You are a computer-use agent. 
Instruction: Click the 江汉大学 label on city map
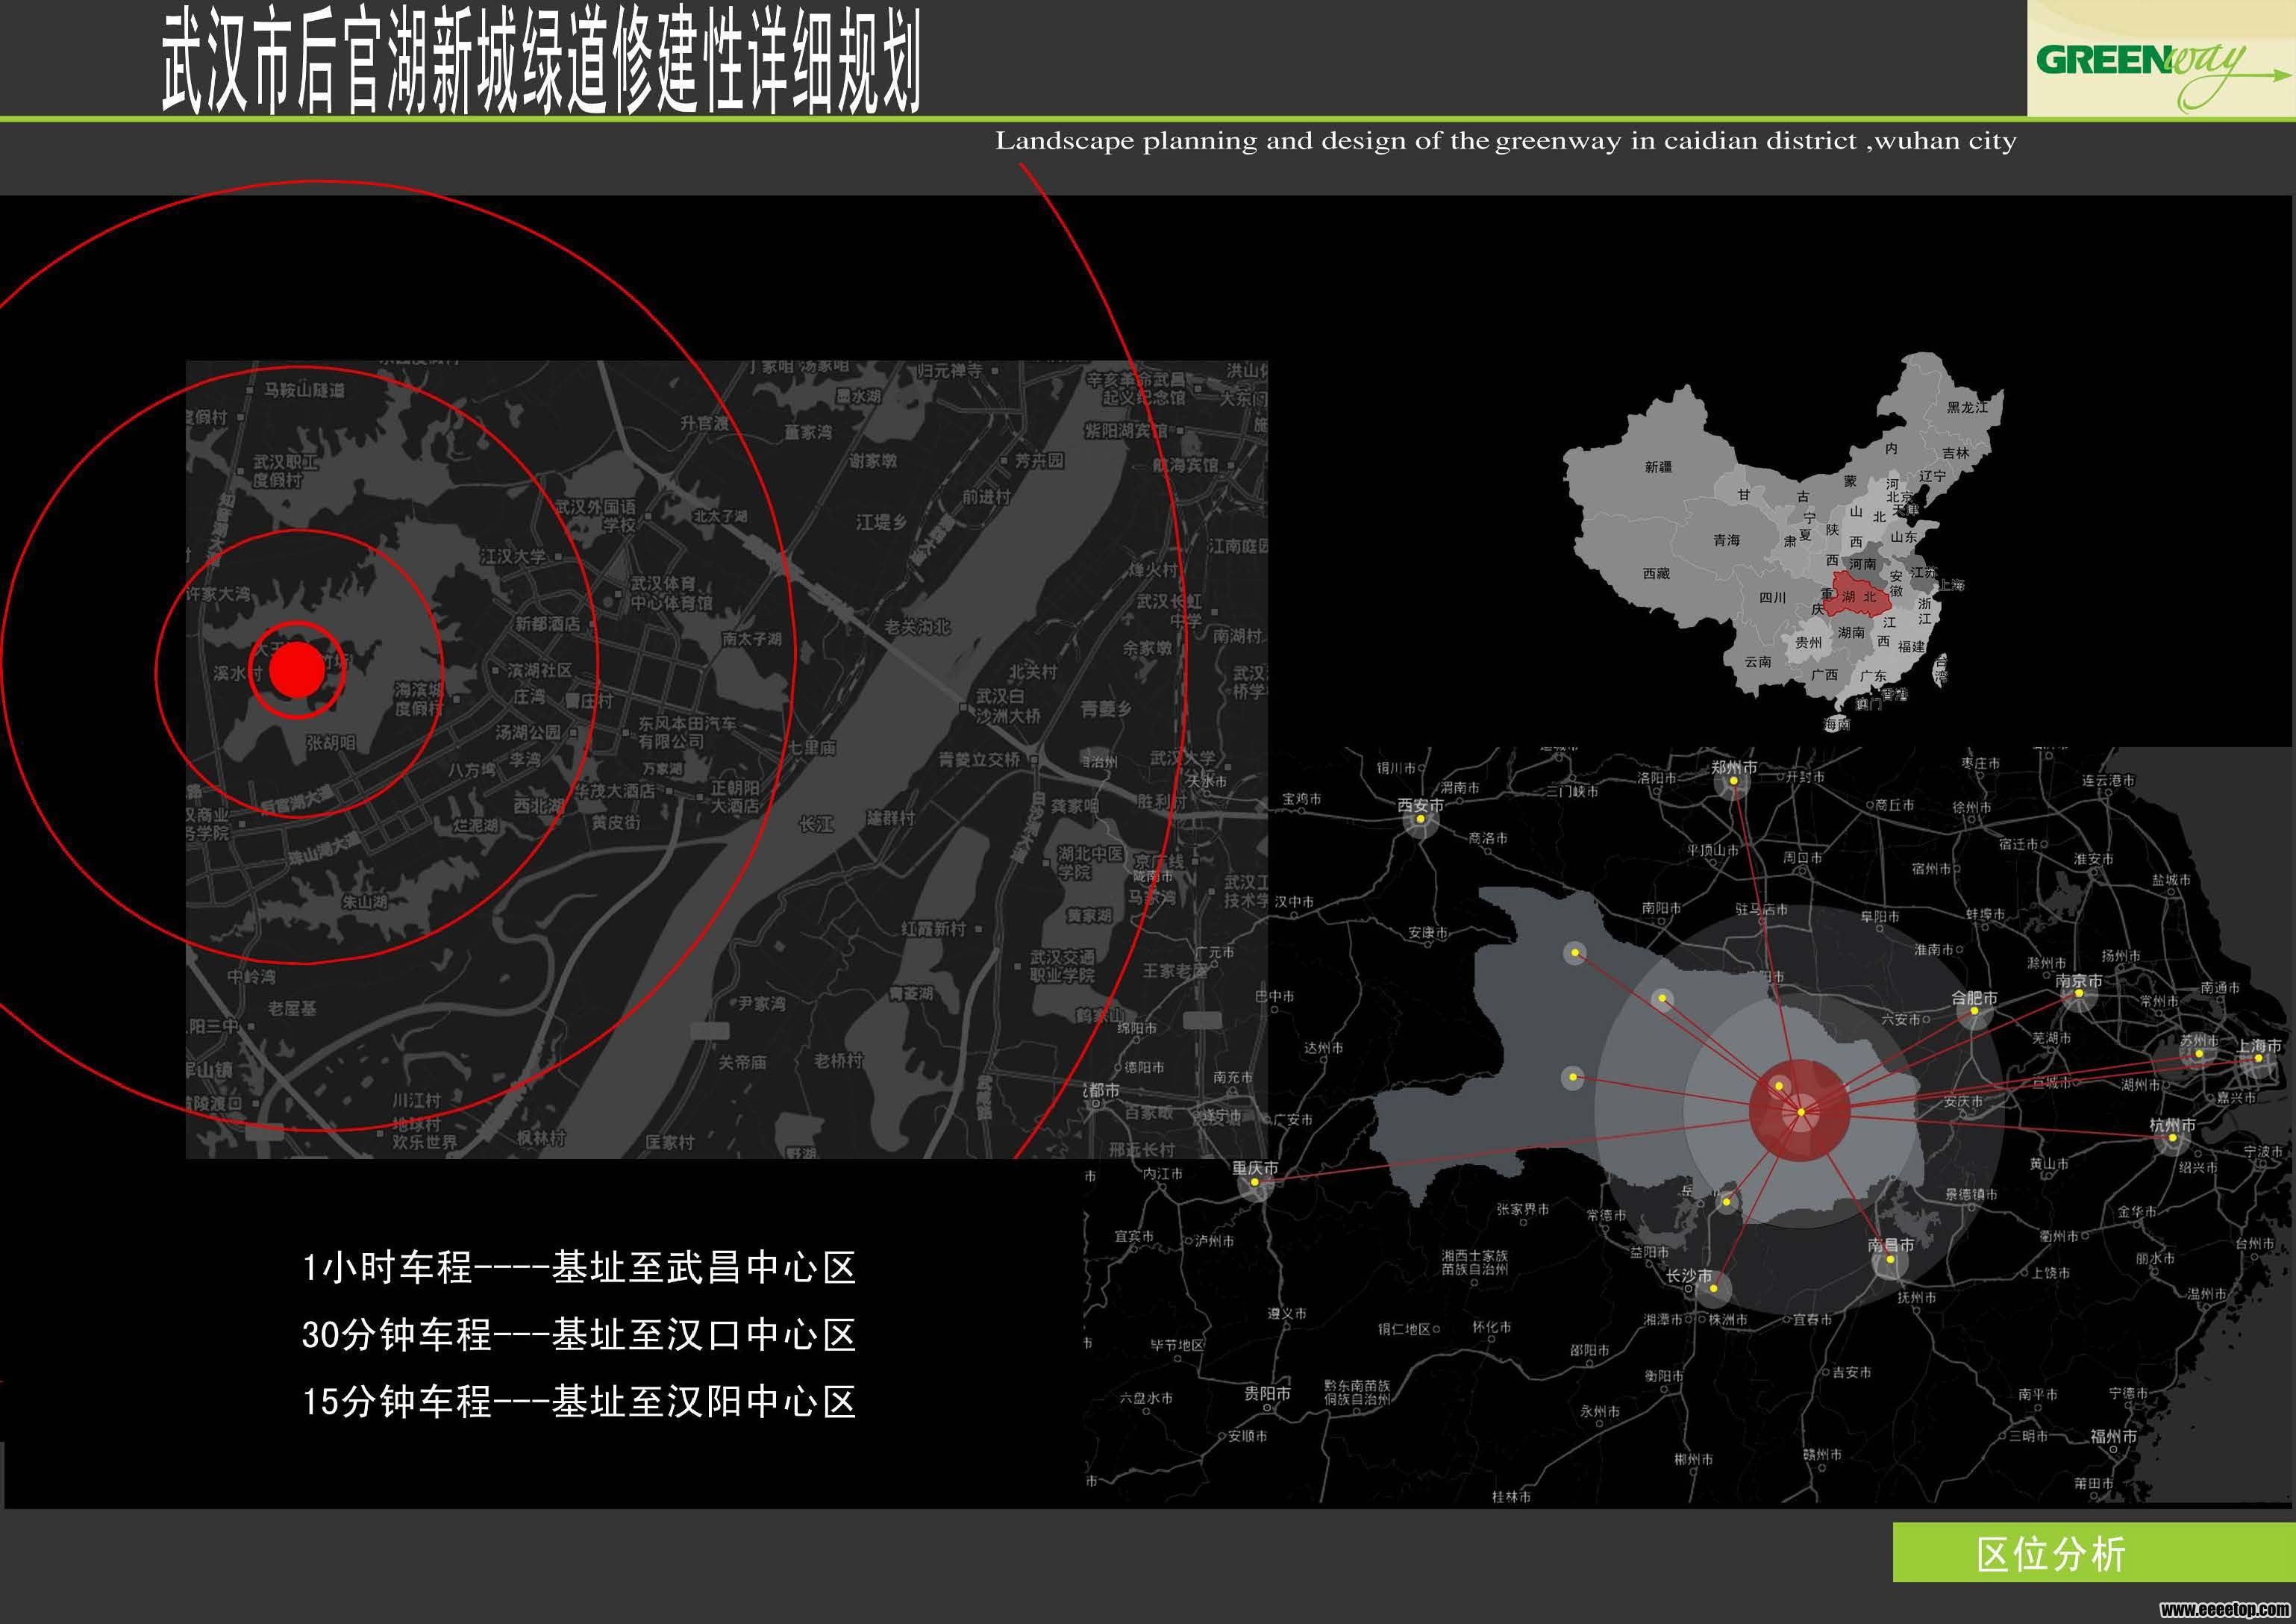point(513,556)
